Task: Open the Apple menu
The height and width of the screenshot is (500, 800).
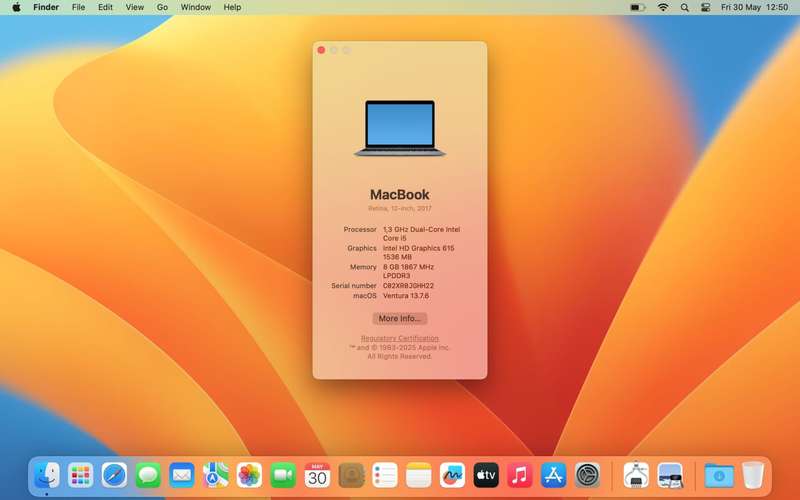Action: pyautogui.click(x=16, y=7)
